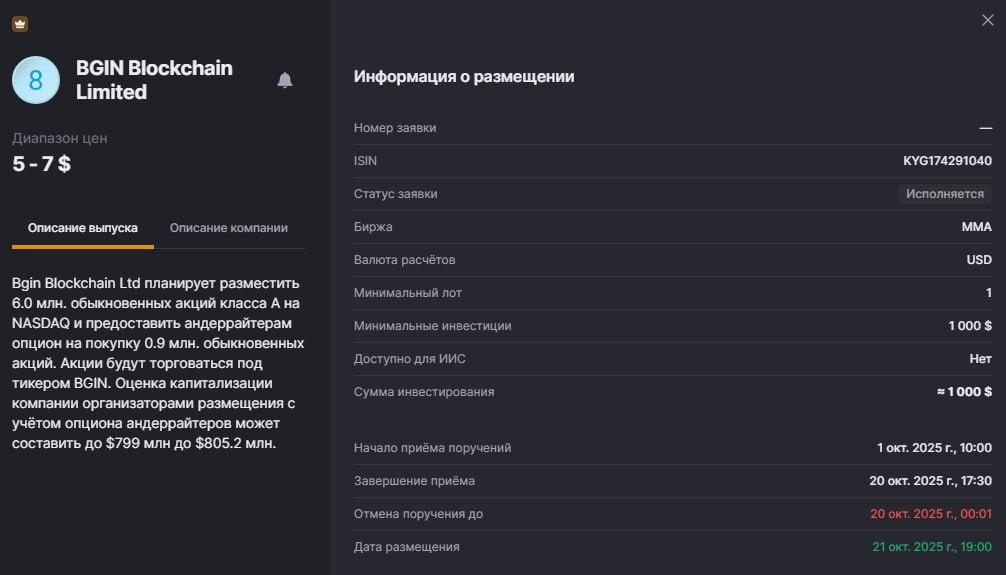Close the placement info panel

(x=988, y=20)
